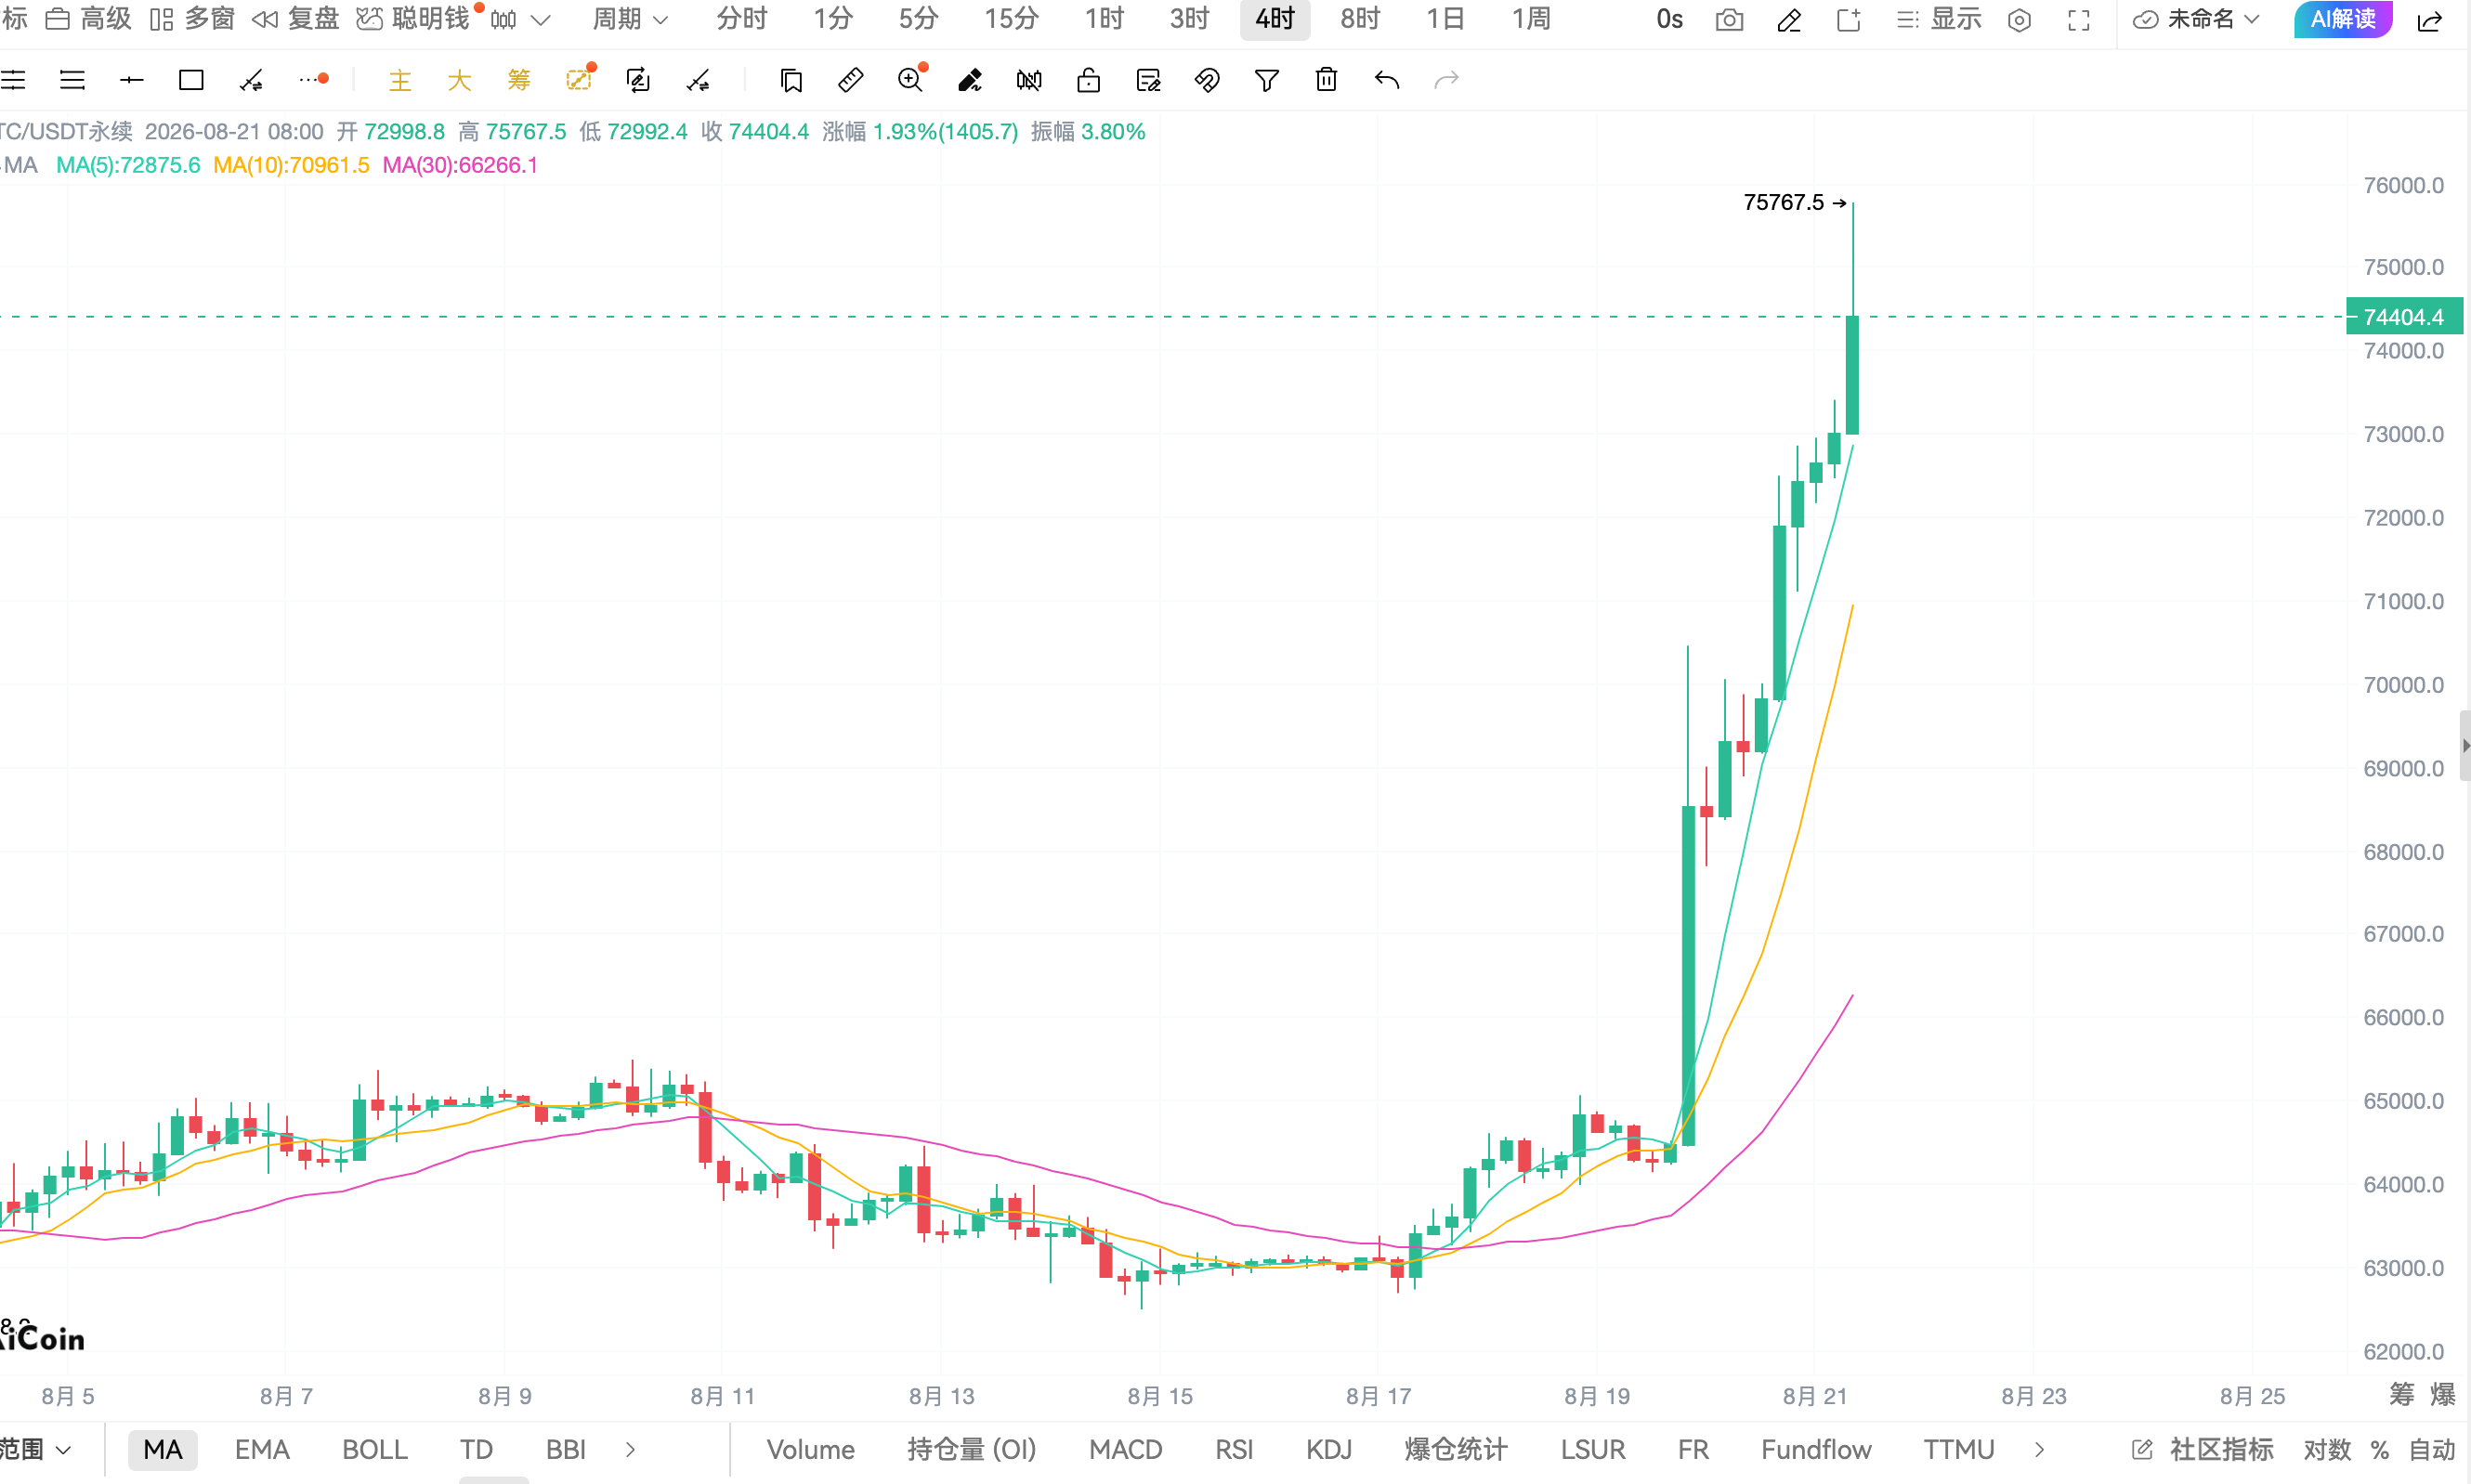Switch to the 1周 timeframe
2471x1484 pixels.
[x=1530, y=20]
